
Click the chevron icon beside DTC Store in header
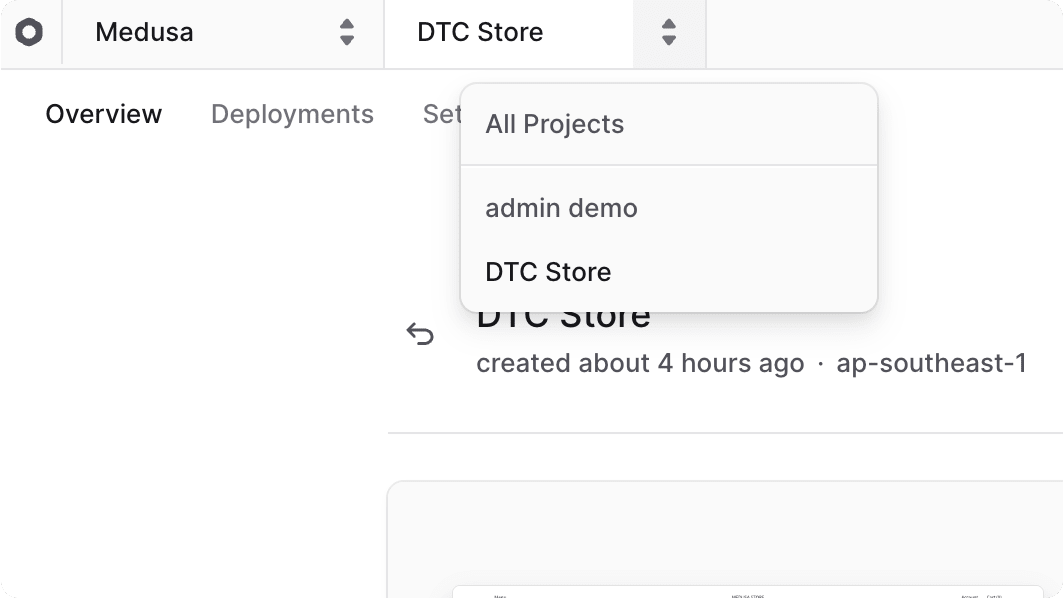[x=668, y=33]
